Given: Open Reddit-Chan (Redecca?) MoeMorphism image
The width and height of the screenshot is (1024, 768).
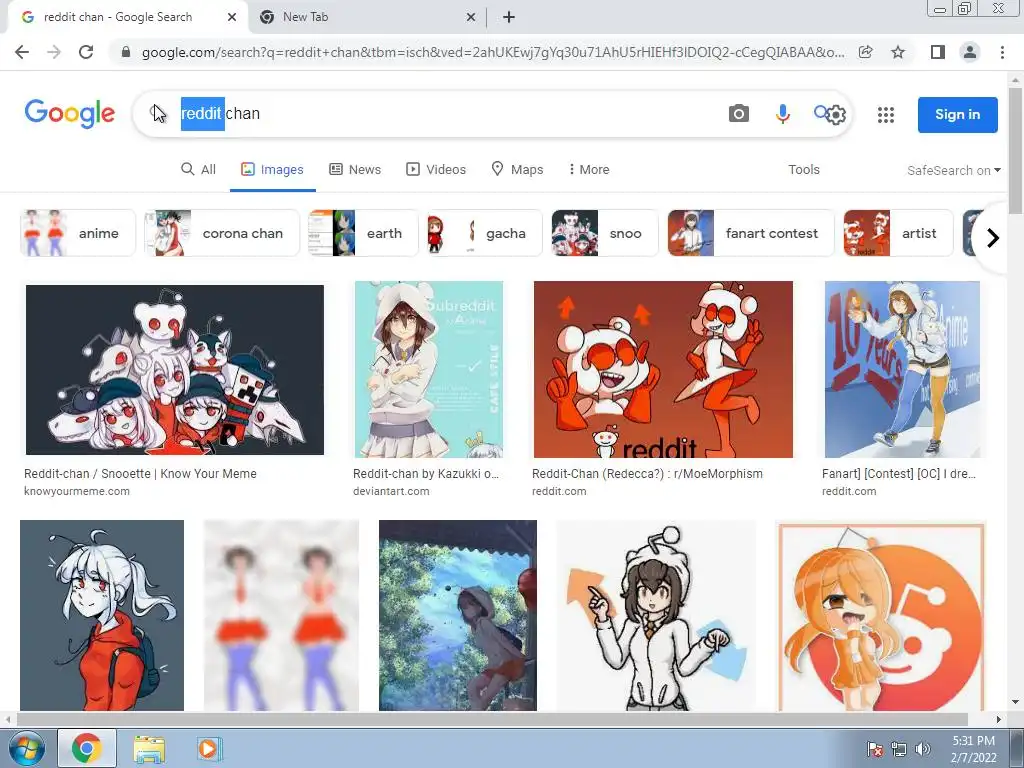Looking at the screenshot, I should (663, 370).
